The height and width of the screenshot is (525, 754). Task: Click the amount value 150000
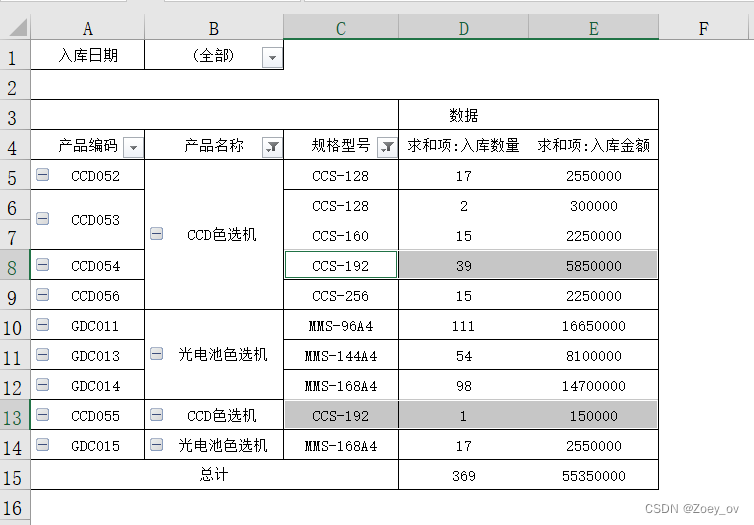pos(593,415)
